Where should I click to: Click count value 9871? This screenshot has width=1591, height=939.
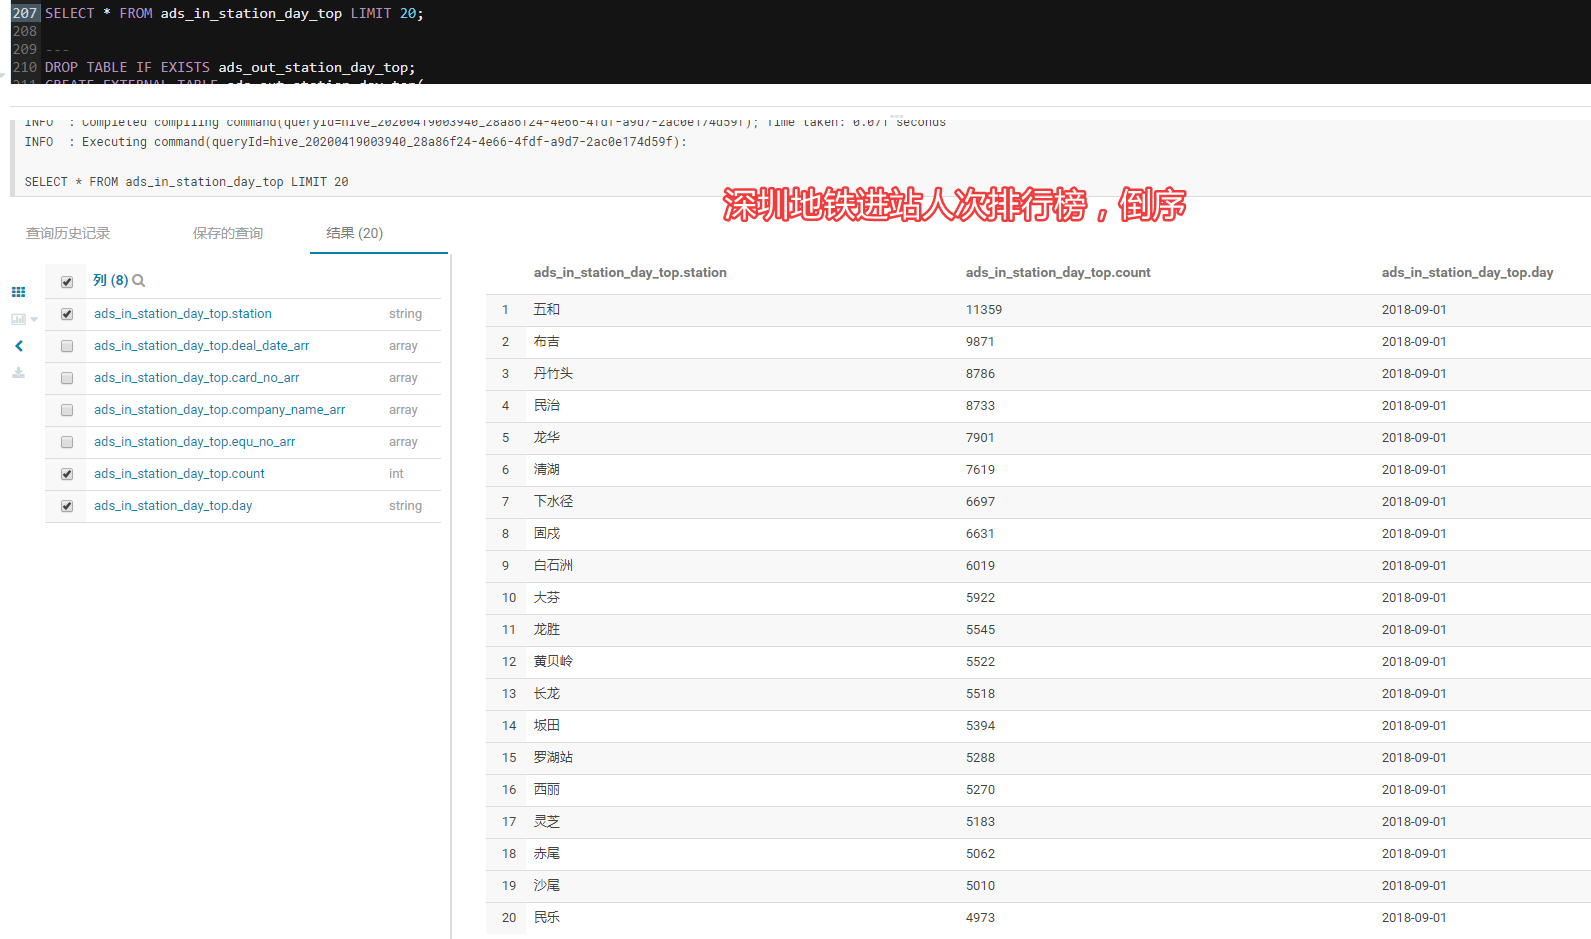[980, 342]
